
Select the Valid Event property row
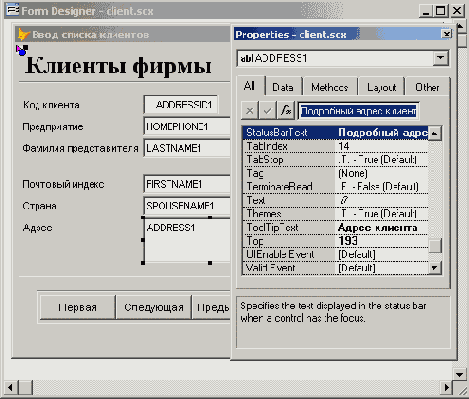click(335, 268)
